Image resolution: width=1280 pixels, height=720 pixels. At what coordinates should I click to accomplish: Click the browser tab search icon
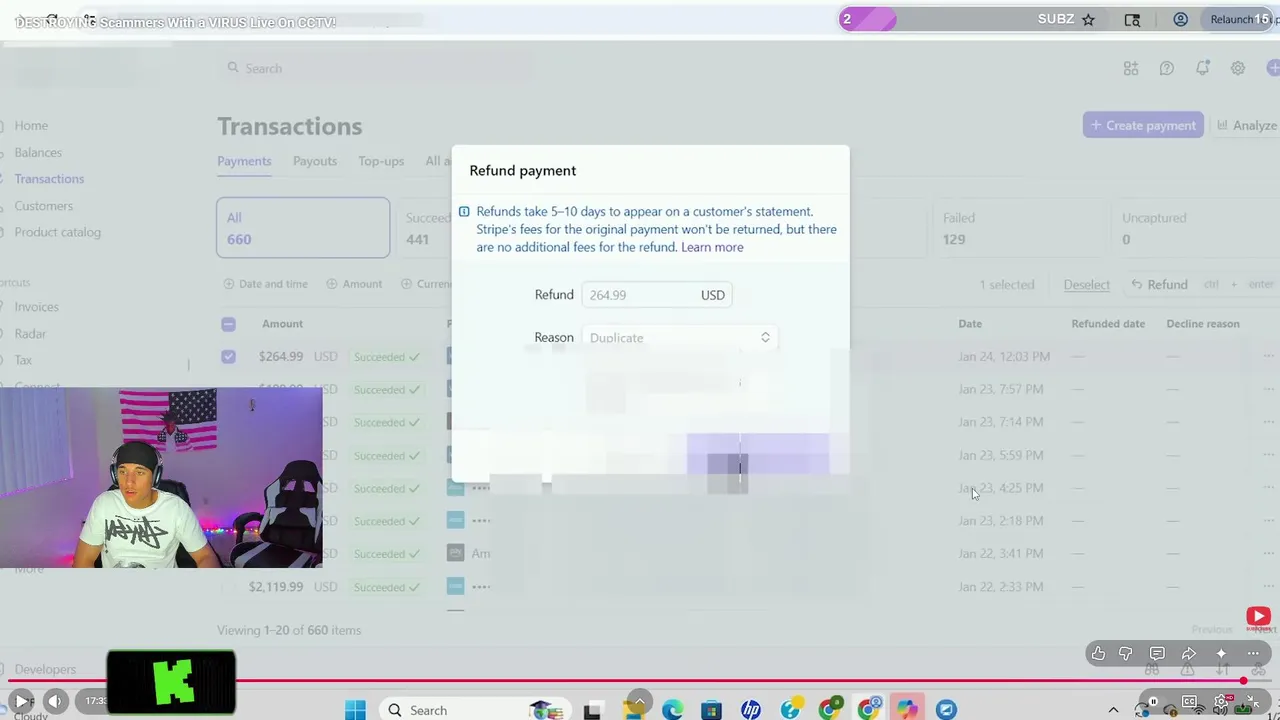1132,19
